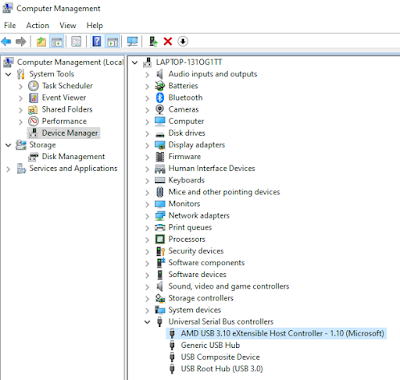
Task: Expand the Monitors category
Action: (x=147, y=204)
